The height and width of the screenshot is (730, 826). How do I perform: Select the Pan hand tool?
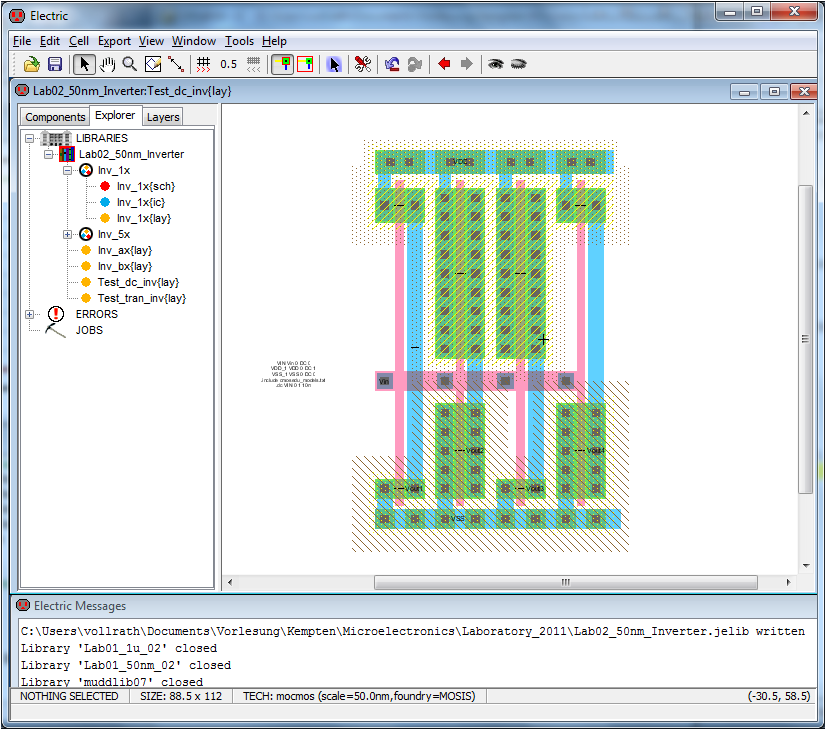107,64
